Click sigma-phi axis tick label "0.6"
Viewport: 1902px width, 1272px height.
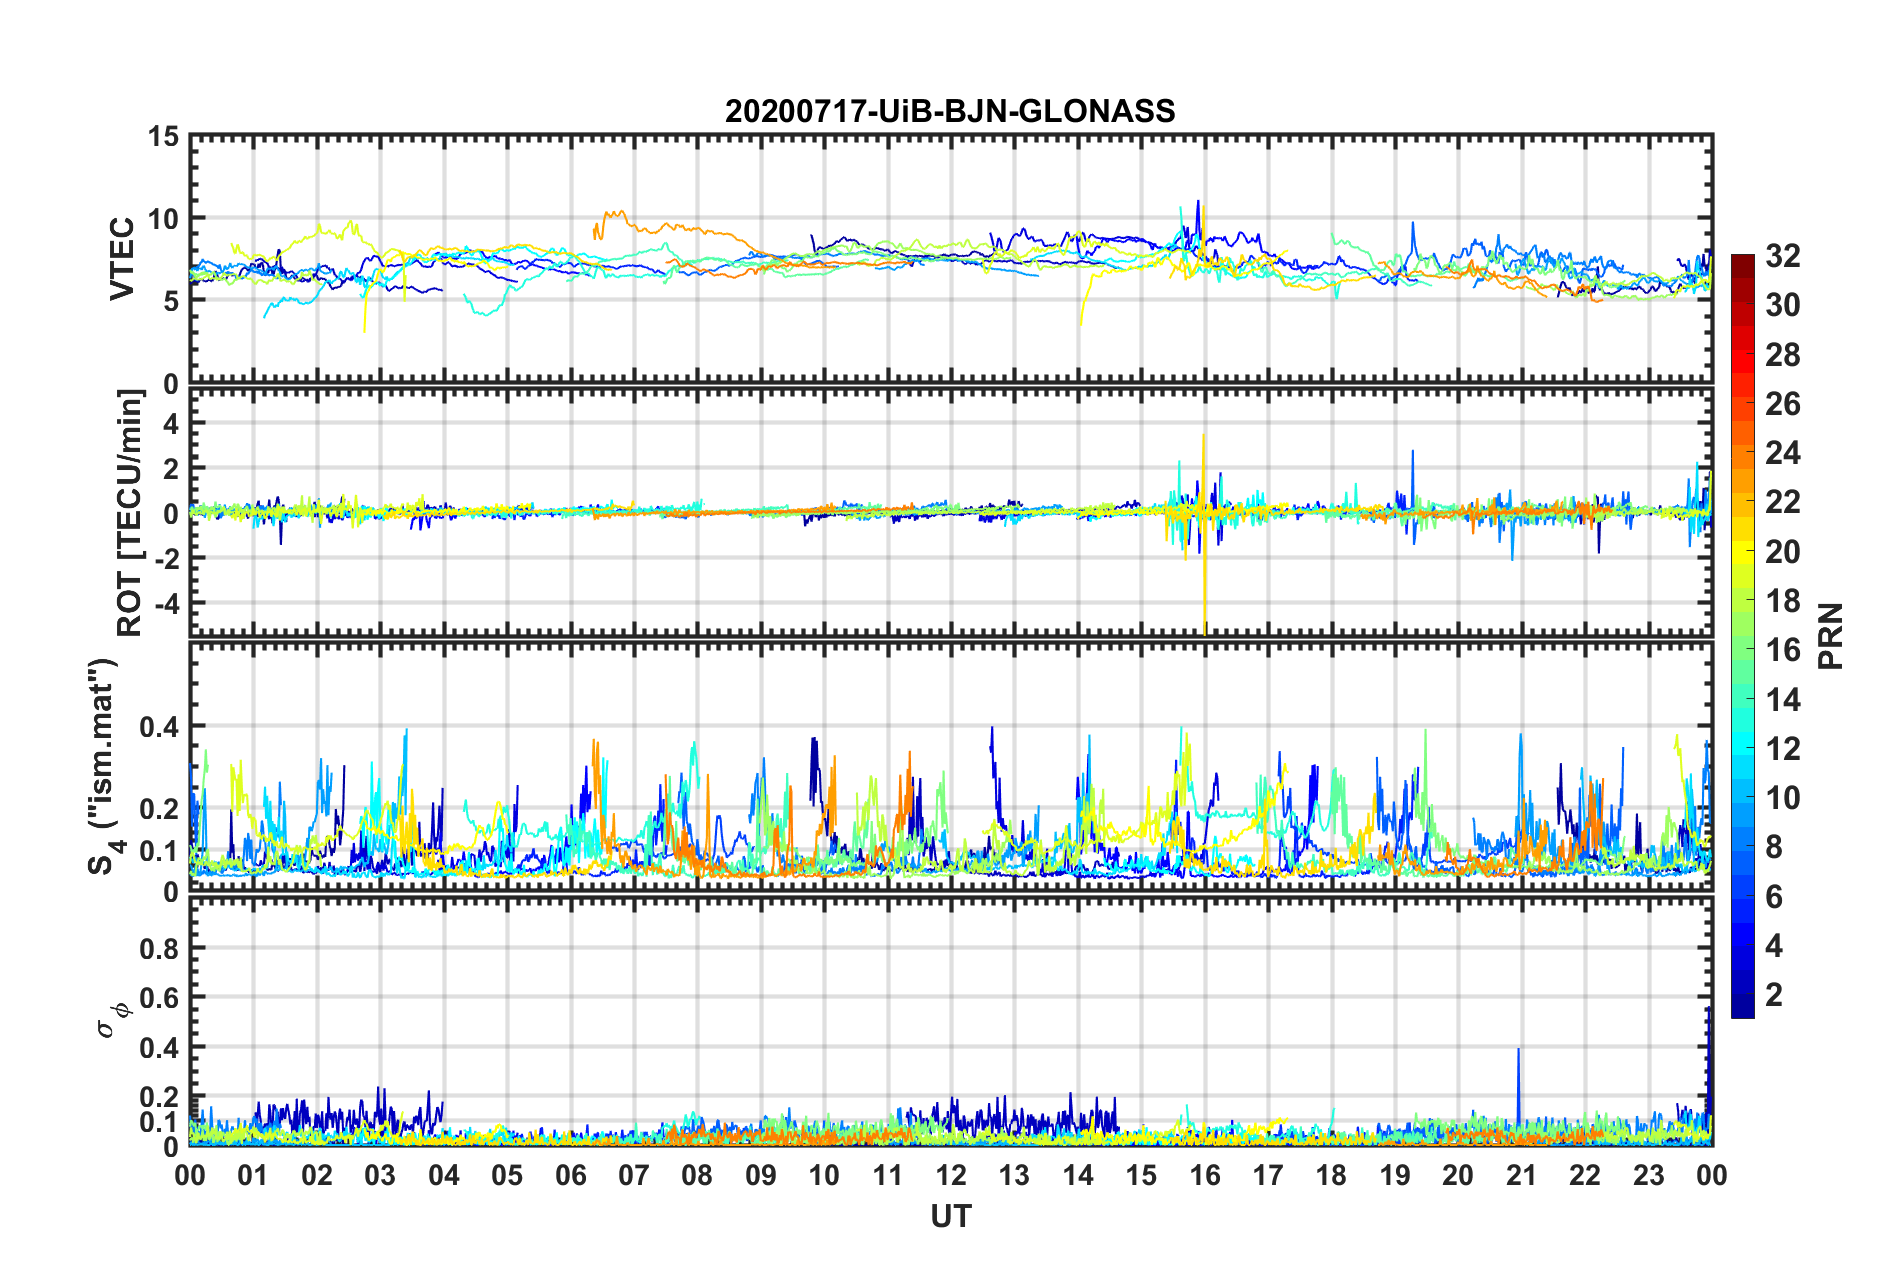point(158,998)
